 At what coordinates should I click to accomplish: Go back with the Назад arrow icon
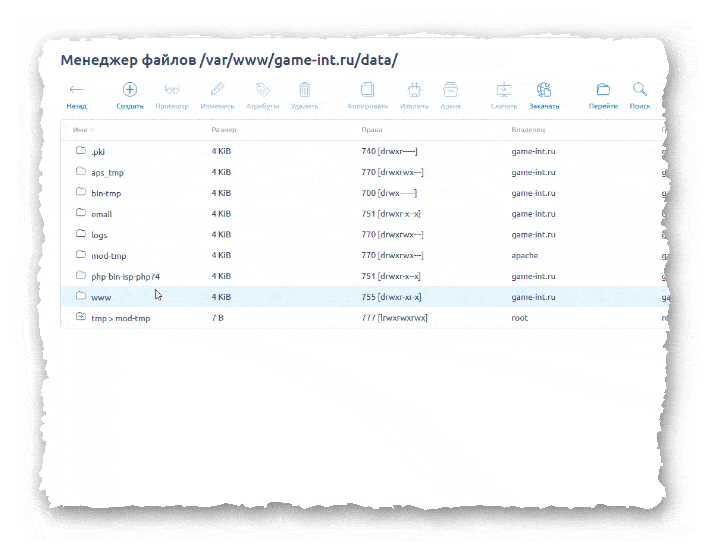76,89
